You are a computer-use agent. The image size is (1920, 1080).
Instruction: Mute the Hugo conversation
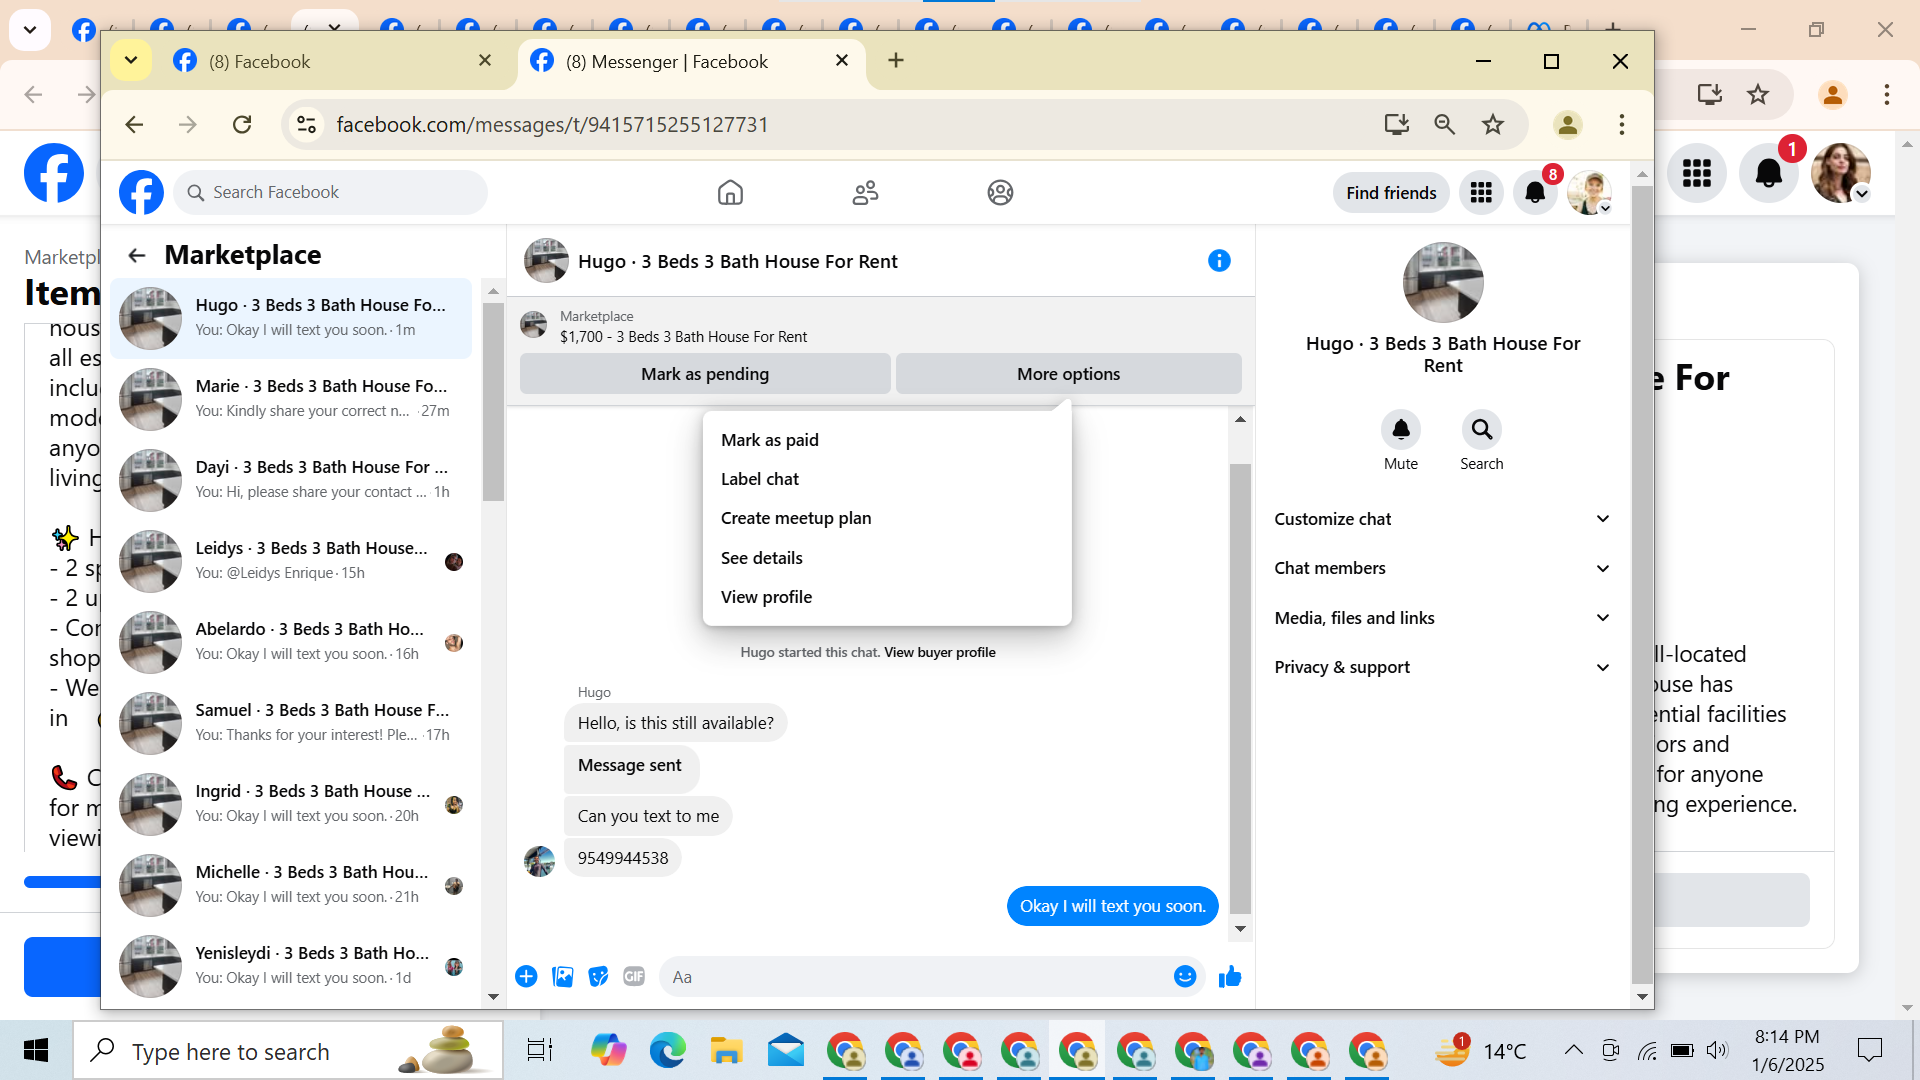(x=1400, y=430)
